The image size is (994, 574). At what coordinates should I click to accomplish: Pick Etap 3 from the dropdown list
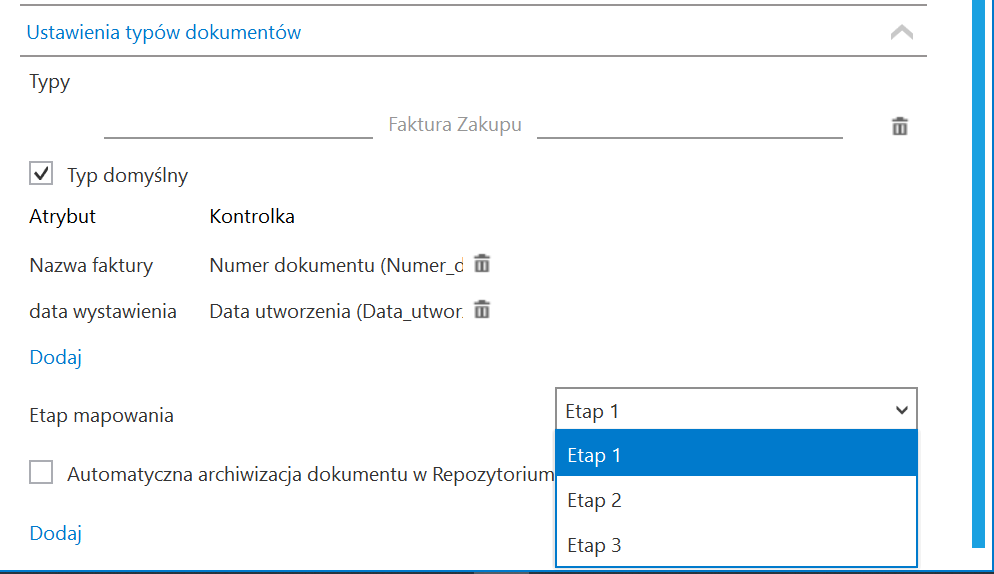[736, 544]
